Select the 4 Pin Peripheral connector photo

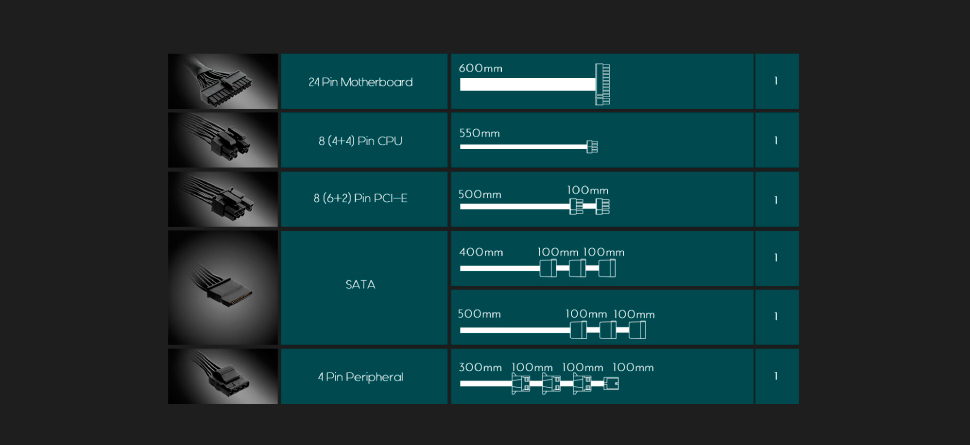coord(223,376)
